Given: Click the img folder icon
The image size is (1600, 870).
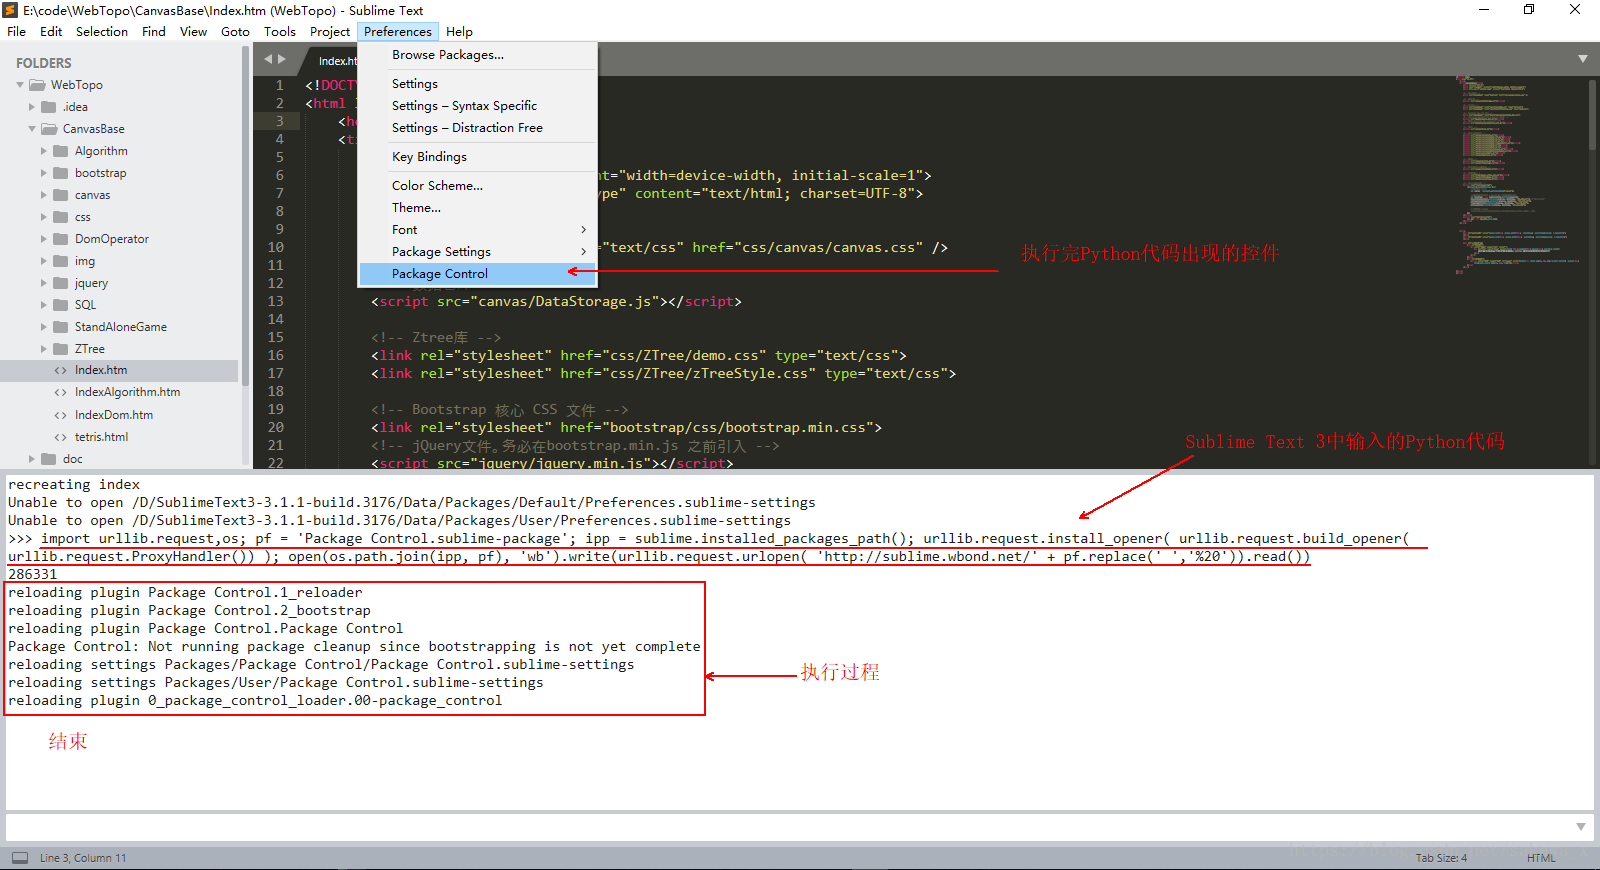Looking at the screenshot, I should pyautogui.click(x=61, y=261).
